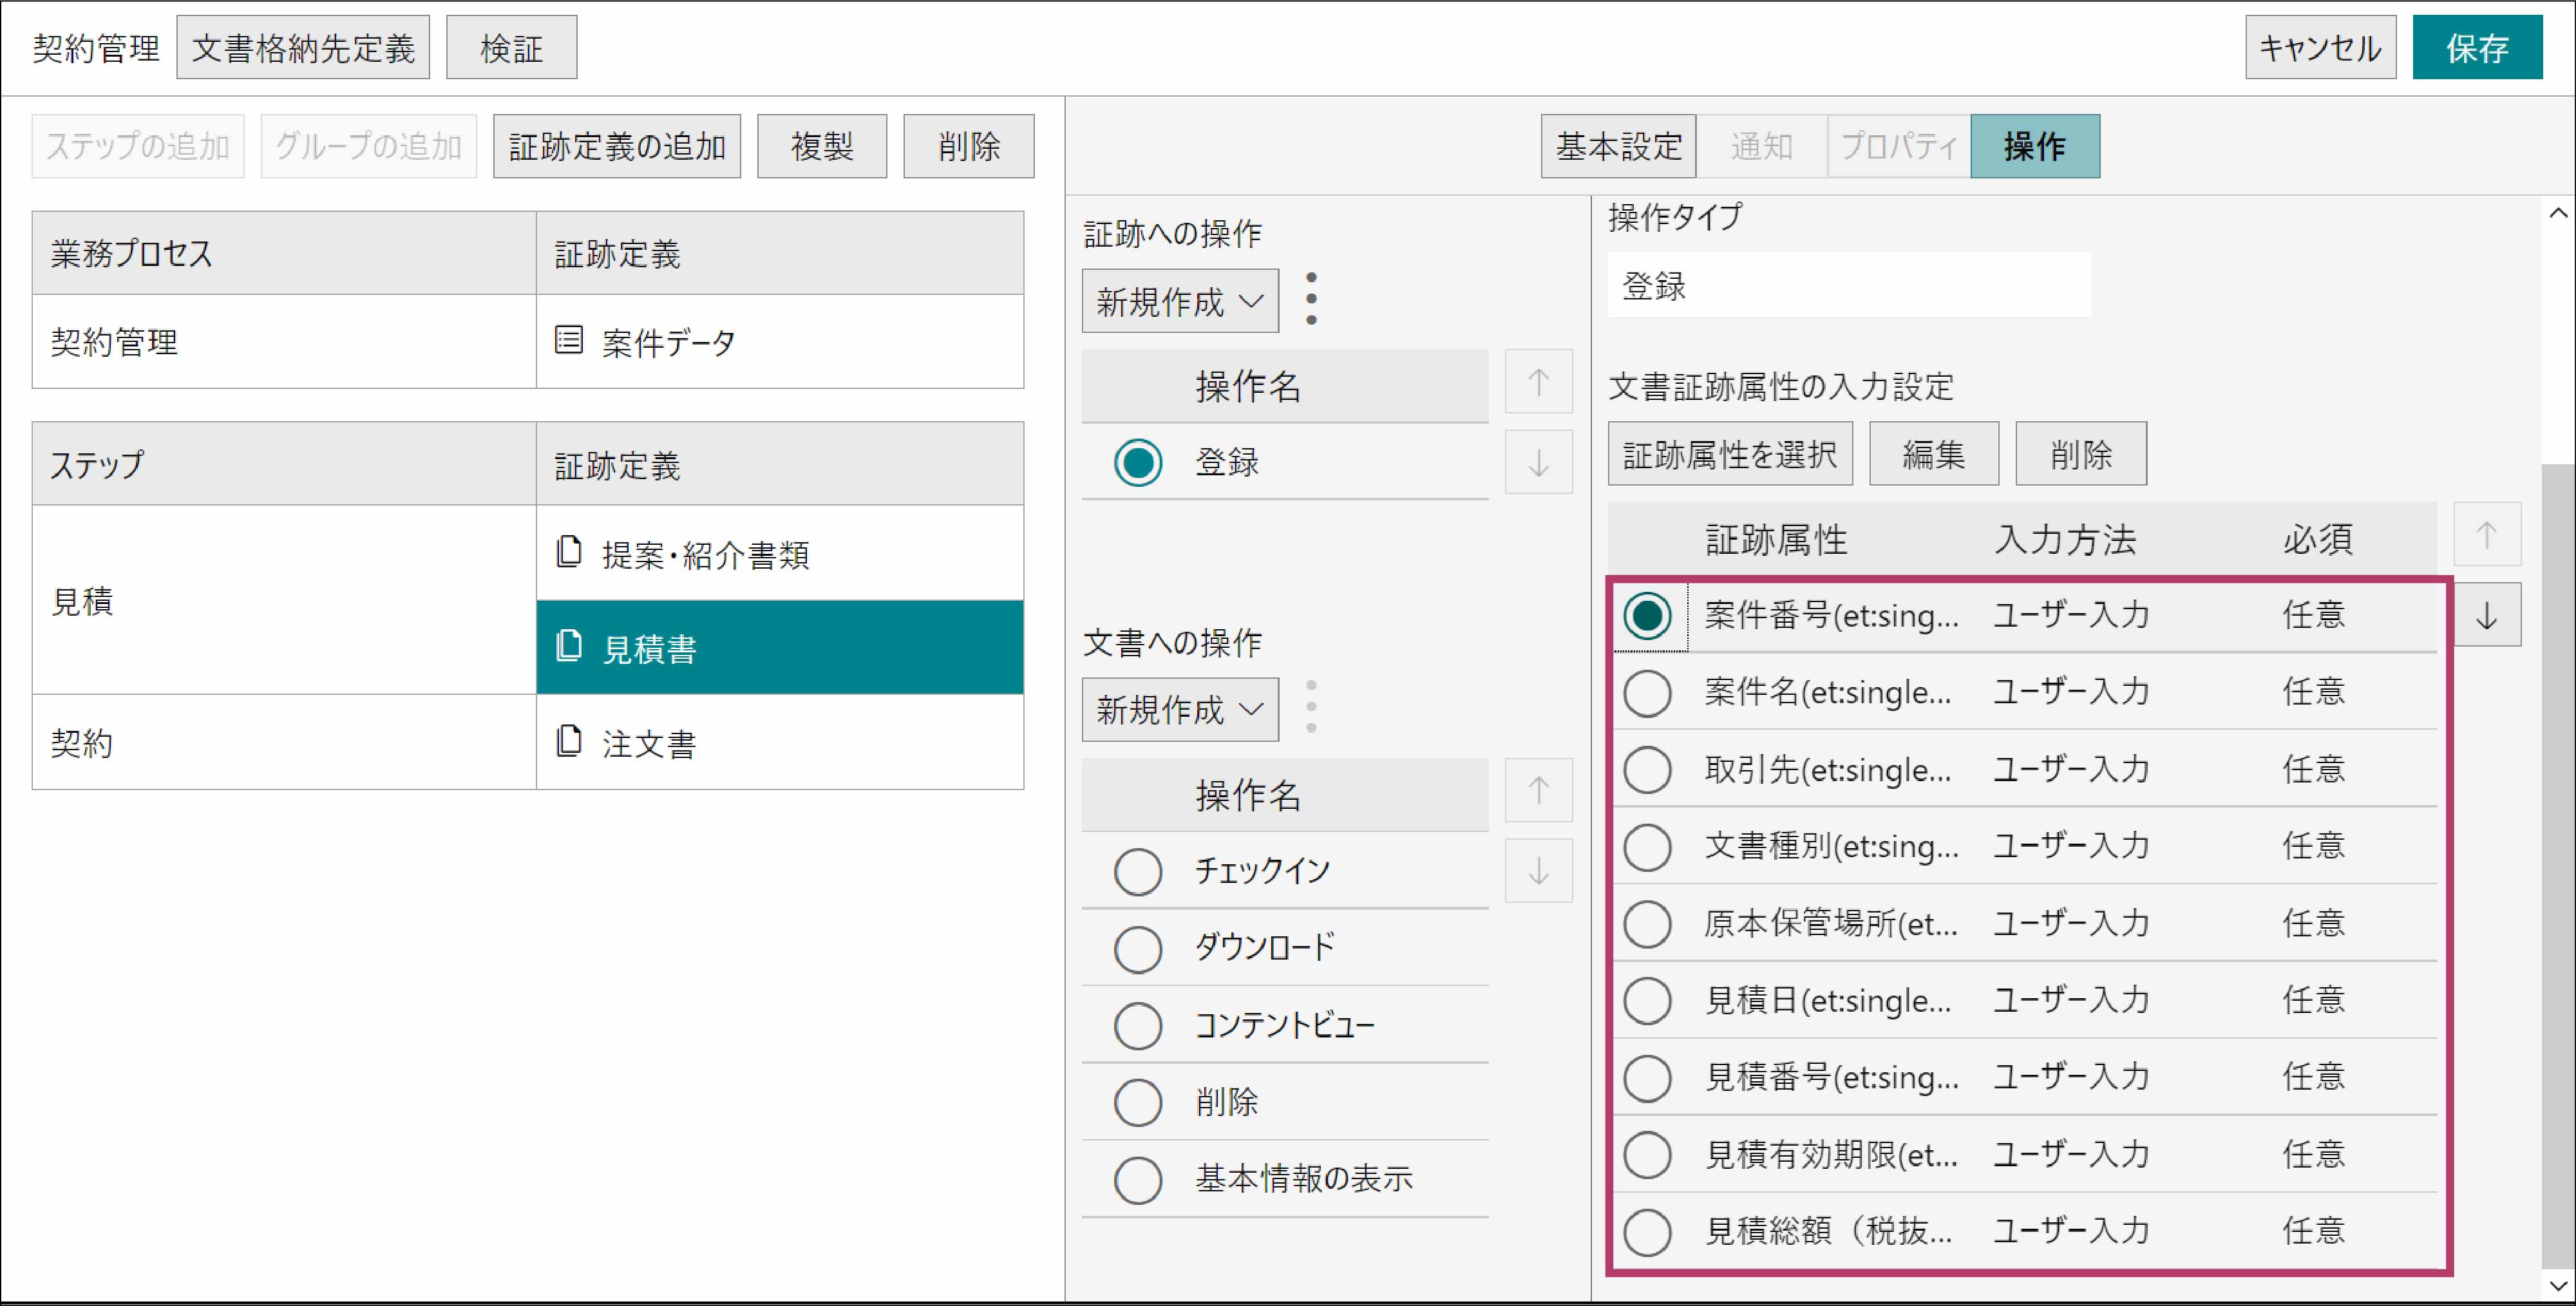The image size is (2576, 1306).
Task: Select the 見積書 row in the step table
Action: [780, 647]
